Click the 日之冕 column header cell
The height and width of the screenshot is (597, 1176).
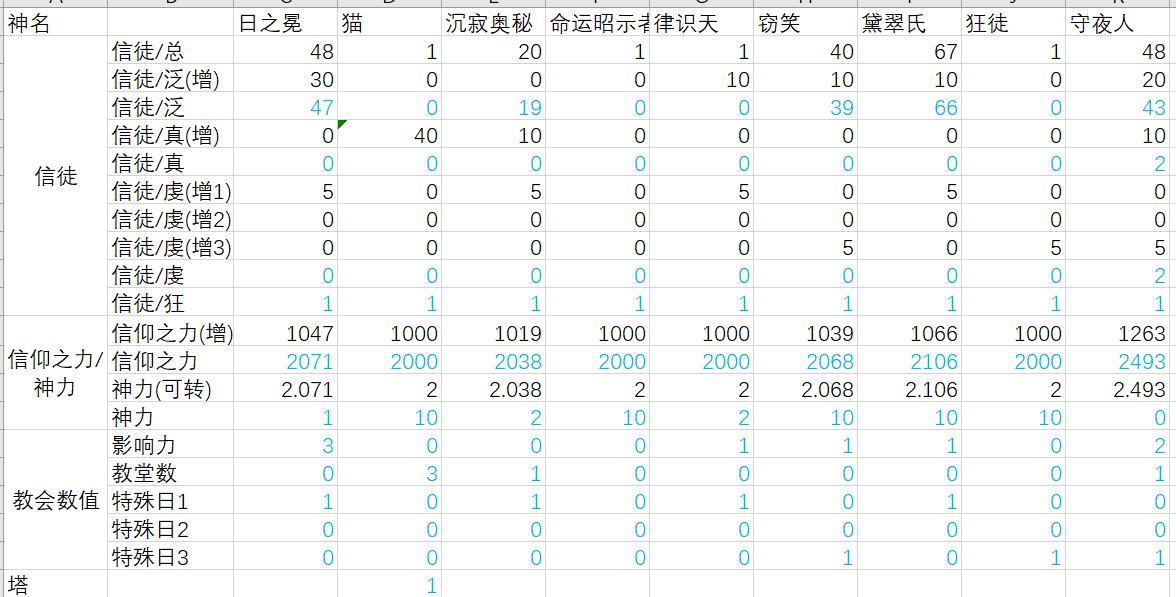(285, 24)
